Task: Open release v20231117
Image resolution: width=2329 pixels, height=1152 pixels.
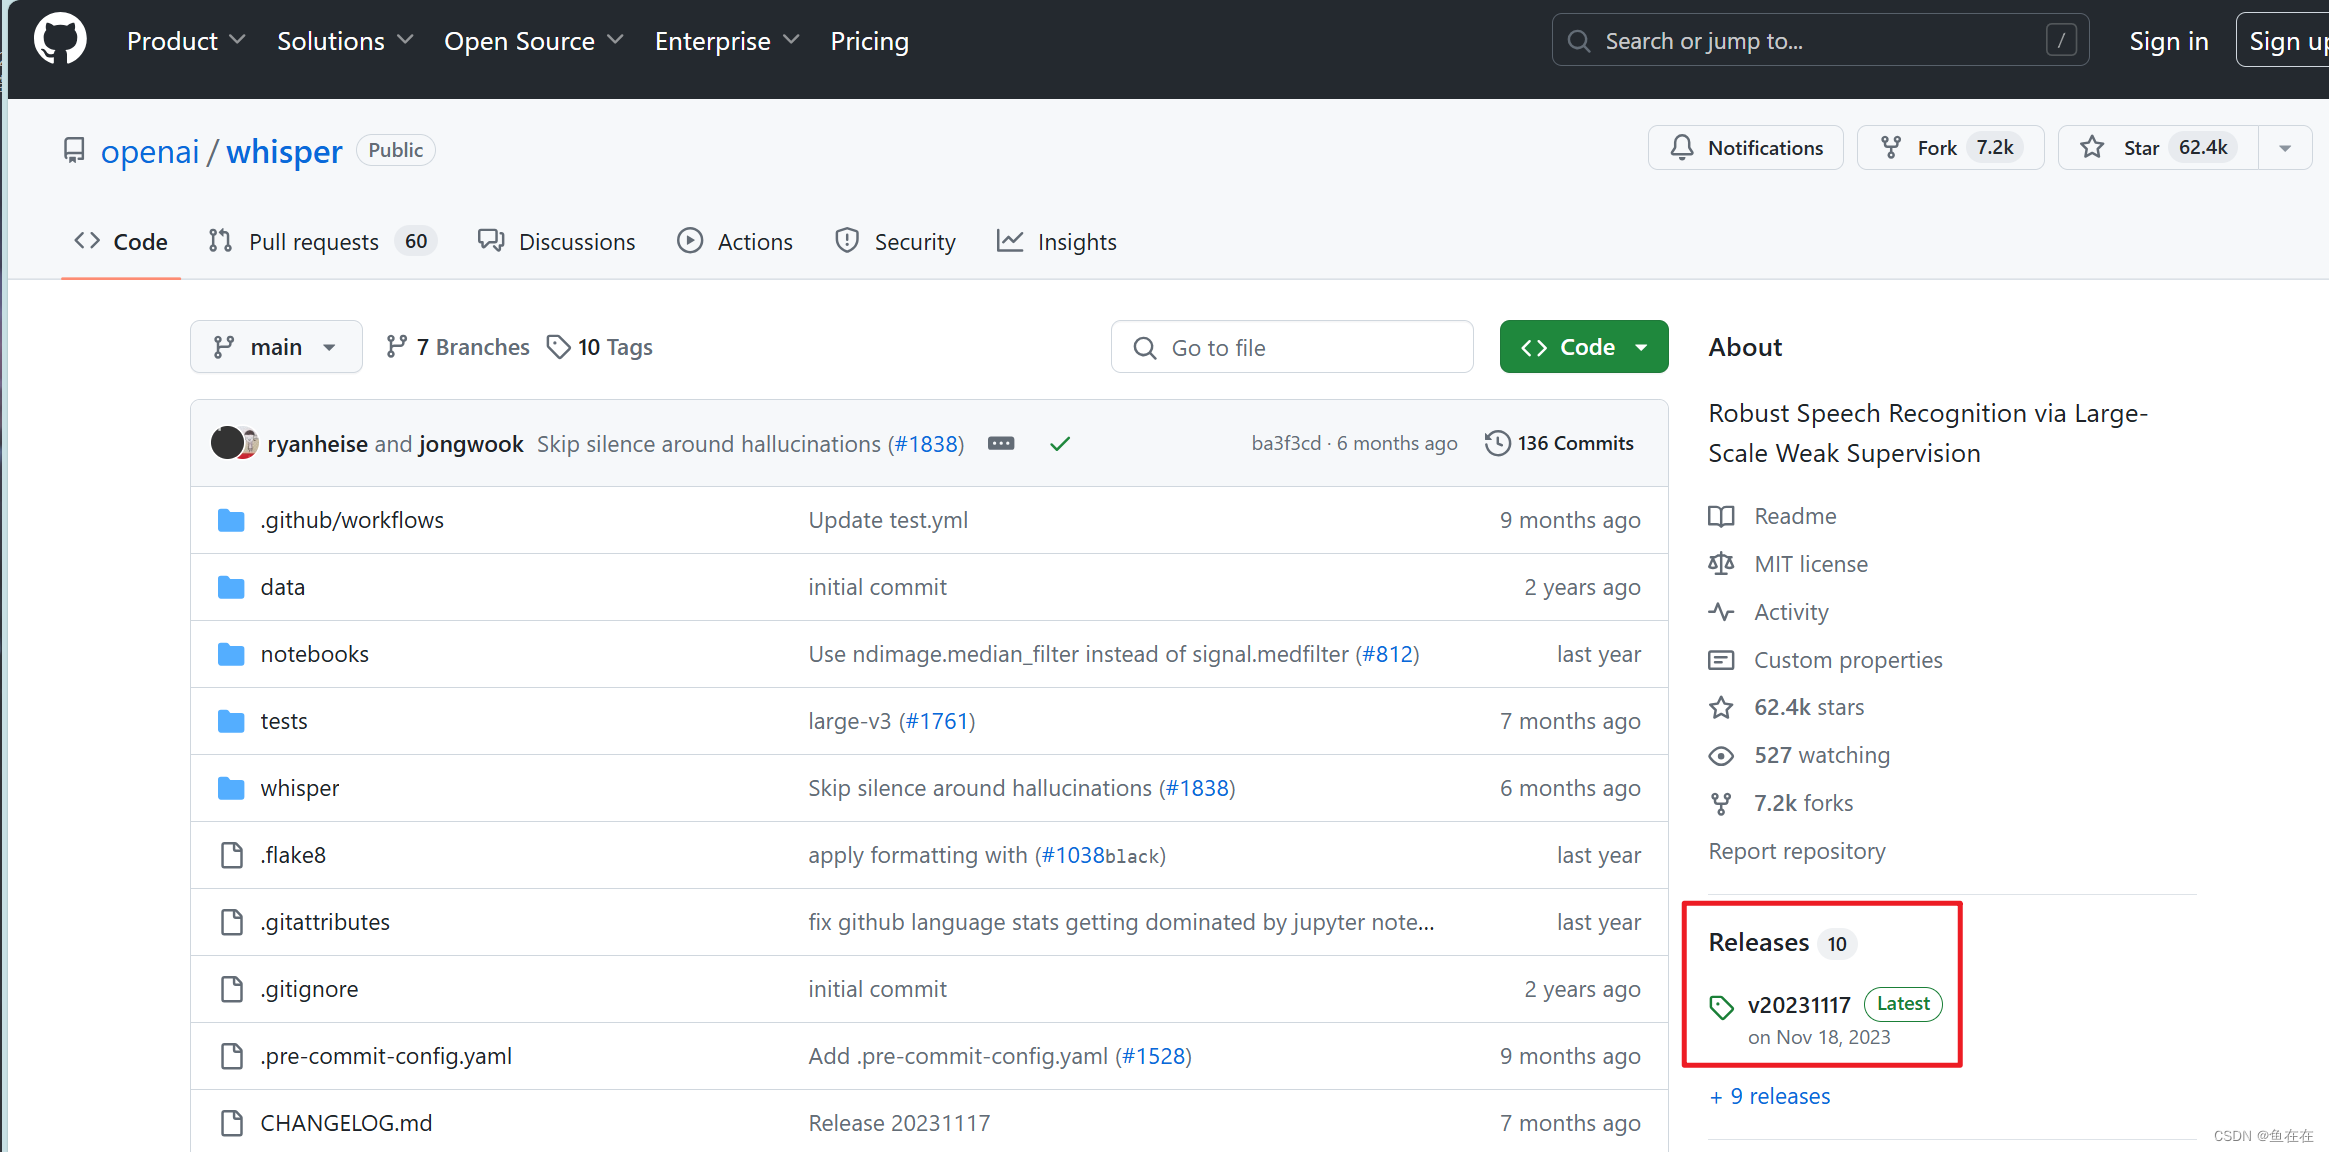Action: pos(1799,1005)
